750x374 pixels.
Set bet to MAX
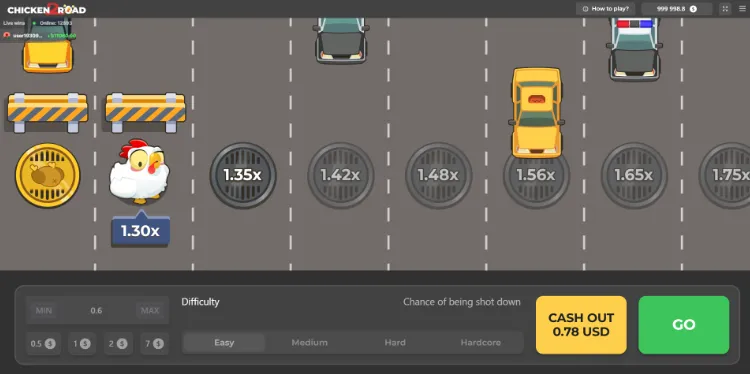coord(150,310)
